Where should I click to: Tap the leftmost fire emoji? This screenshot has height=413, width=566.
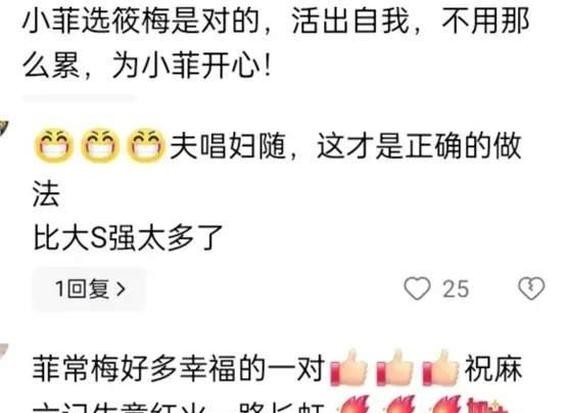[x=354, y=404]
